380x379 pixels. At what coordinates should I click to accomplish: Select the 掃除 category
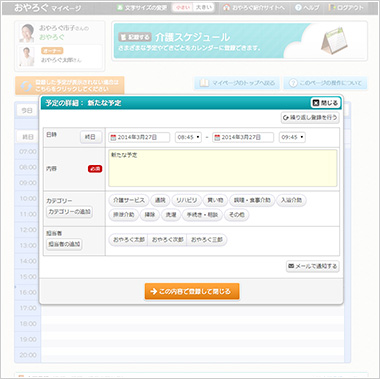[x=150, y=215]
